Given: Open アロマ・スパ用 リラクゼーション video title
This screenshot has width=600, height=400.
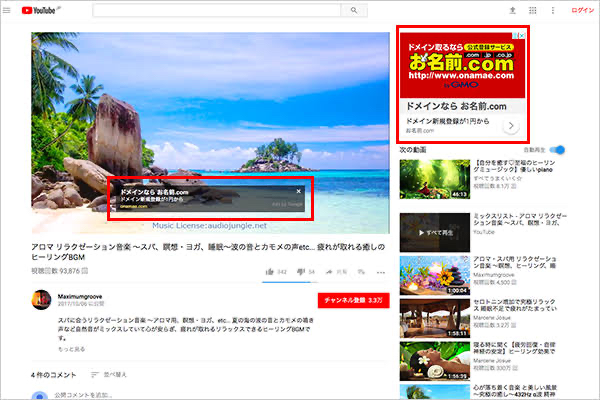Looking at the screenshot, I should (515, 262).
